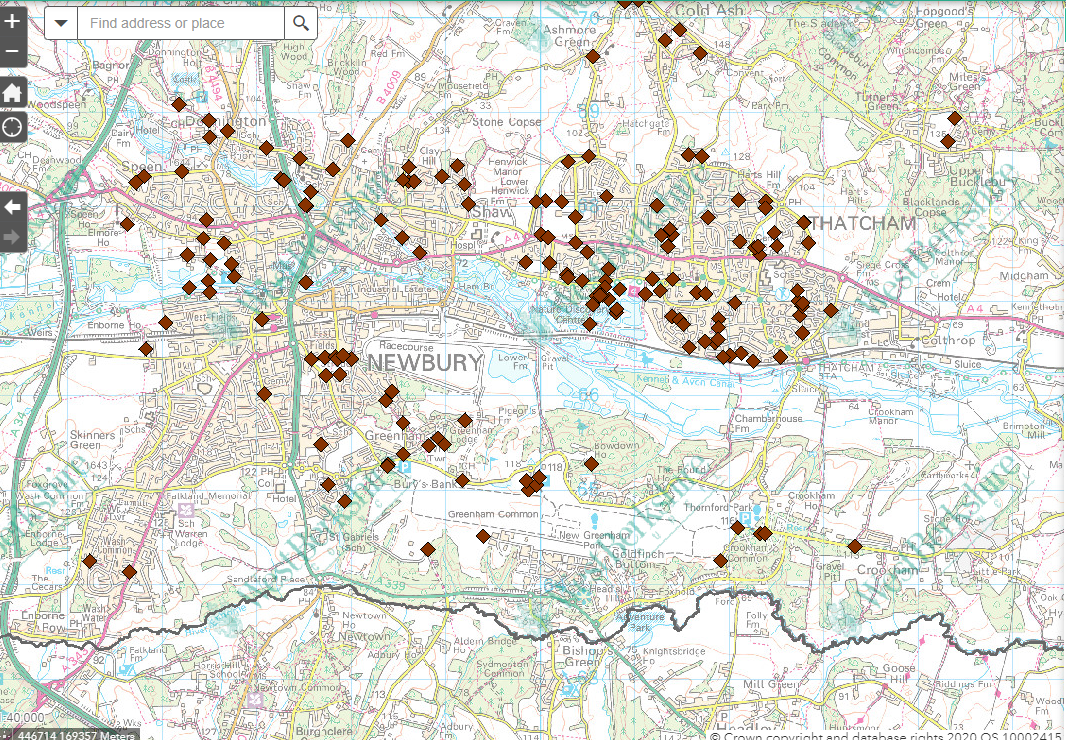Go to previous map extent
This screenshot has width=1066, height=740.
click(x=12, y=207)
